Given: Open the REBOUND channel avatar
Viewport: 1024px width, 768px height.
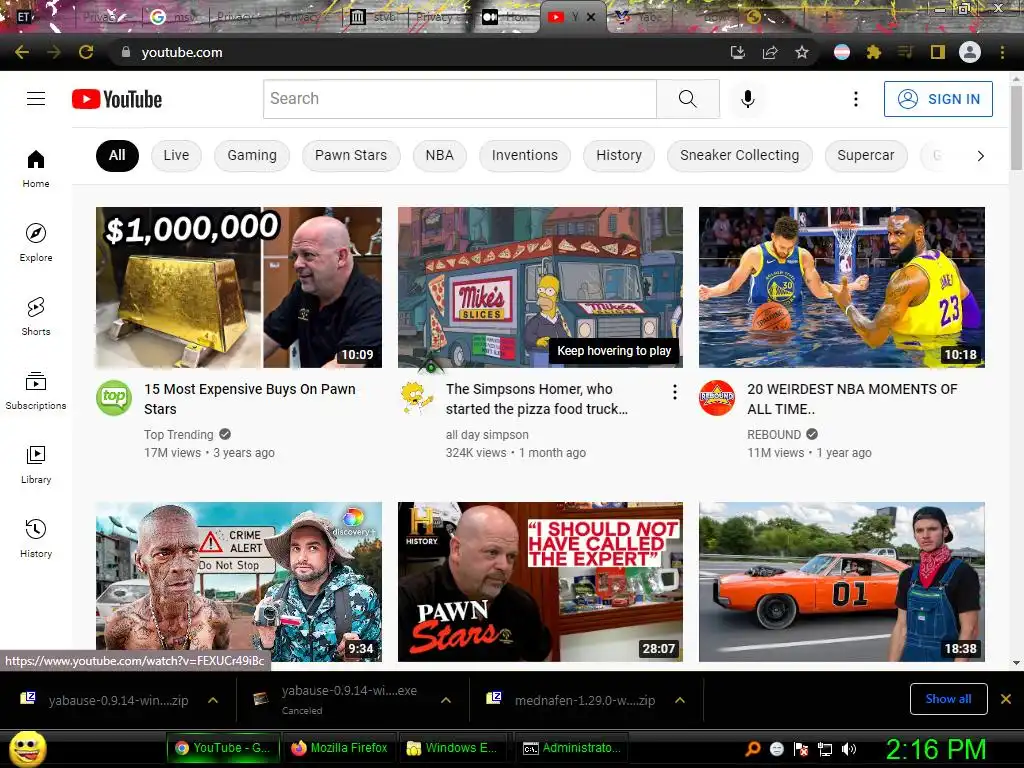Looking at the screenshot, I should (x=717, y=398).
